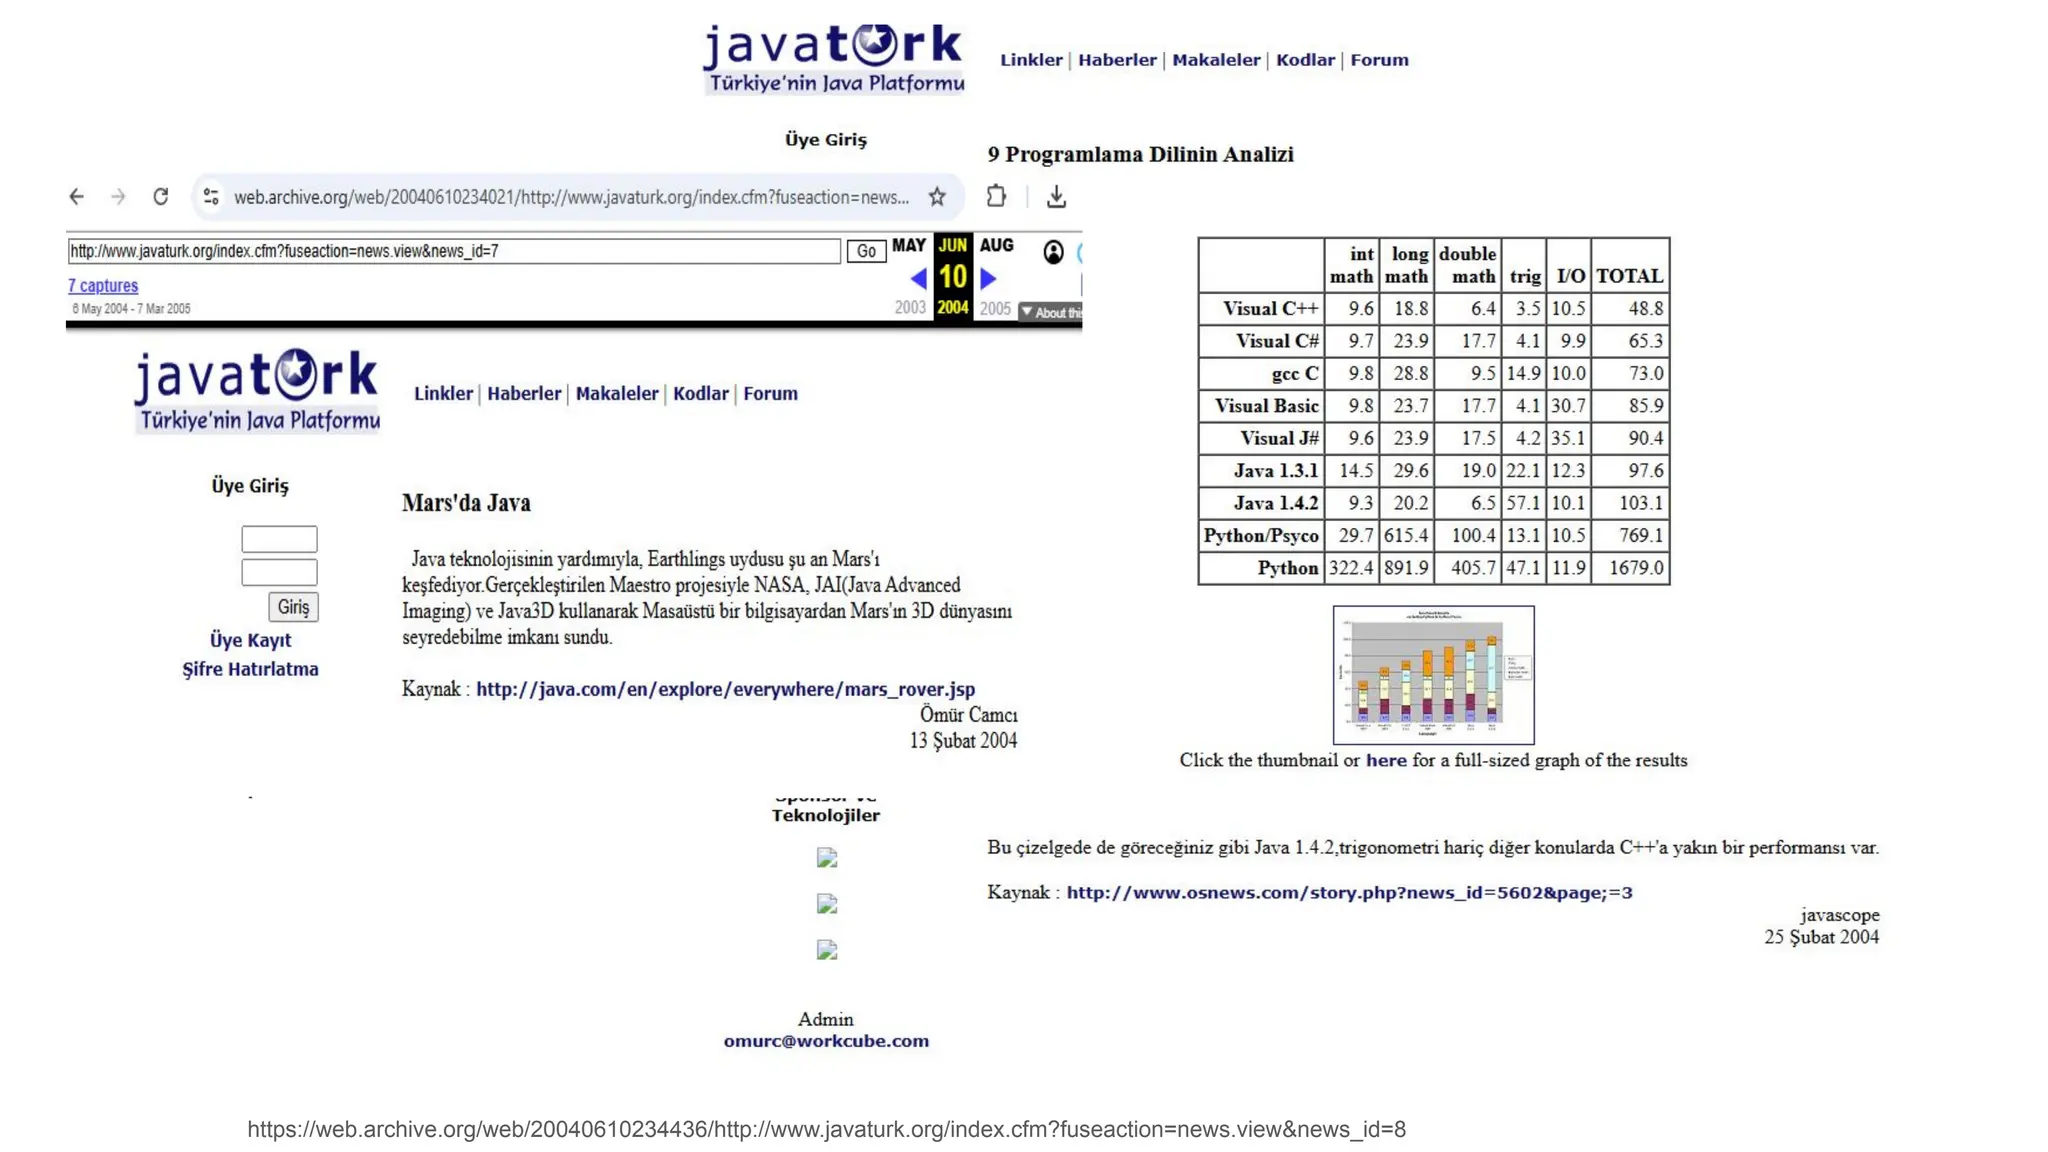Click the browser forward arrow

pos(118,197)
